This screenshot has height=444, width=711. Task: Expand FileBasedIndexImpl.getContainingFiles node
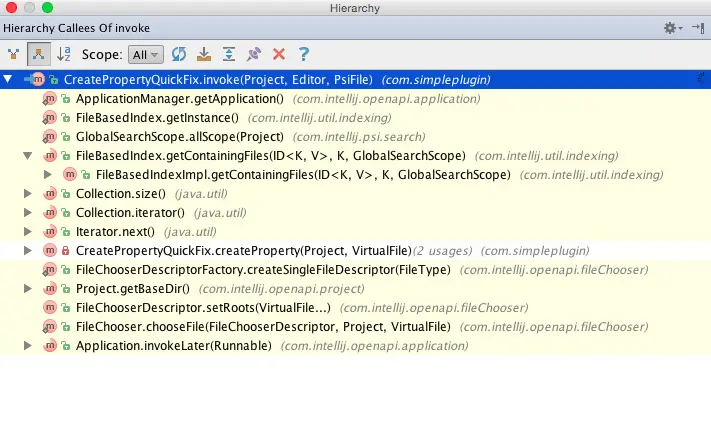[x=47, y=175]
